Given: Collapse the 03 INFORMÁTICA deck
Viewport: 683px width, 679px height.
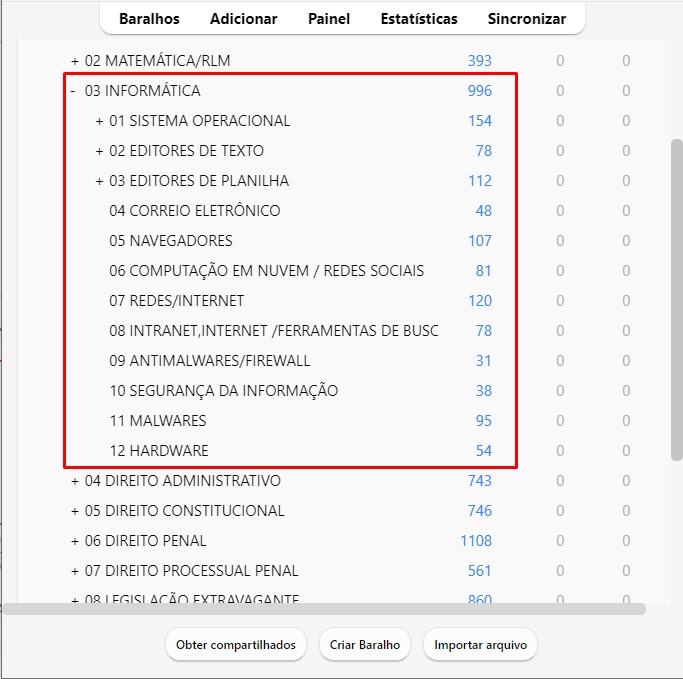Looking at the screenshot, I should pyautogui.click(x=73, y=91).
